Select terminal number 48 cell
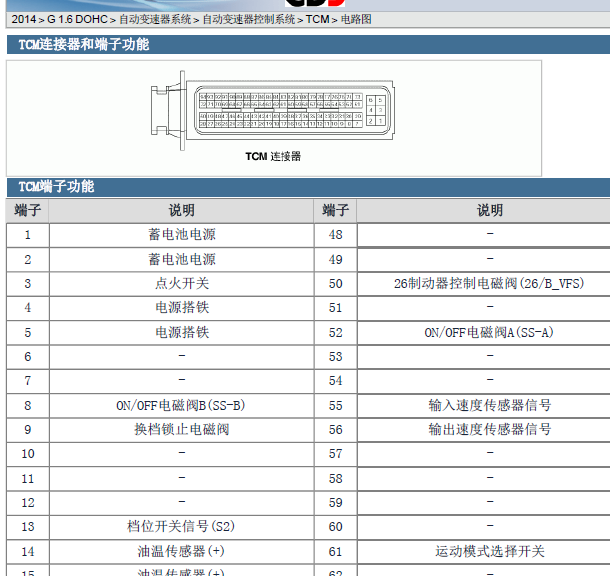Viewport: 610px width, 576px height. [335, 235]
